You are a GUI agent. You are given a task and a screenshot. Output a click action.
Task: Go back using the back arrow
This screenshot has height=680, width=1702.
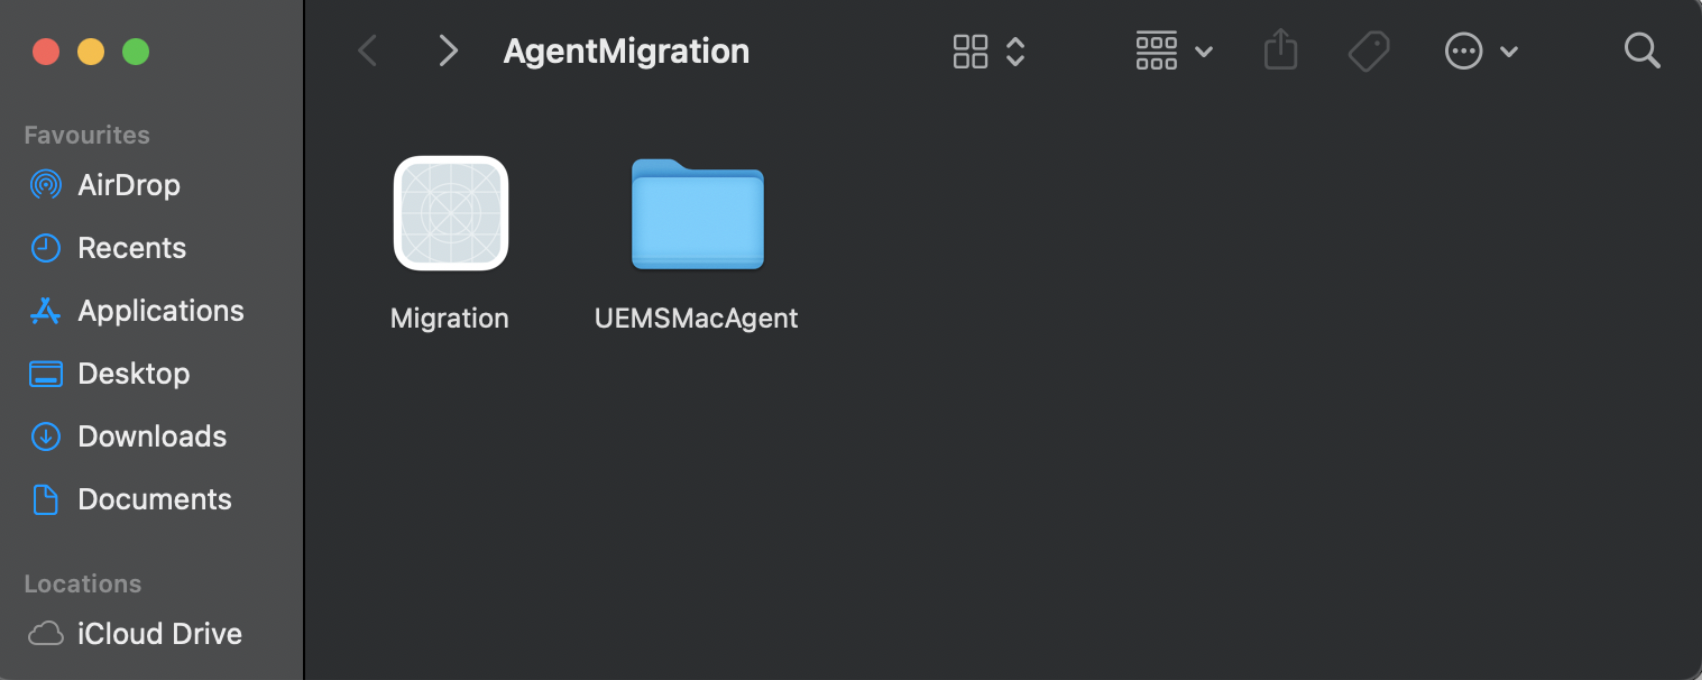(367, 50)
